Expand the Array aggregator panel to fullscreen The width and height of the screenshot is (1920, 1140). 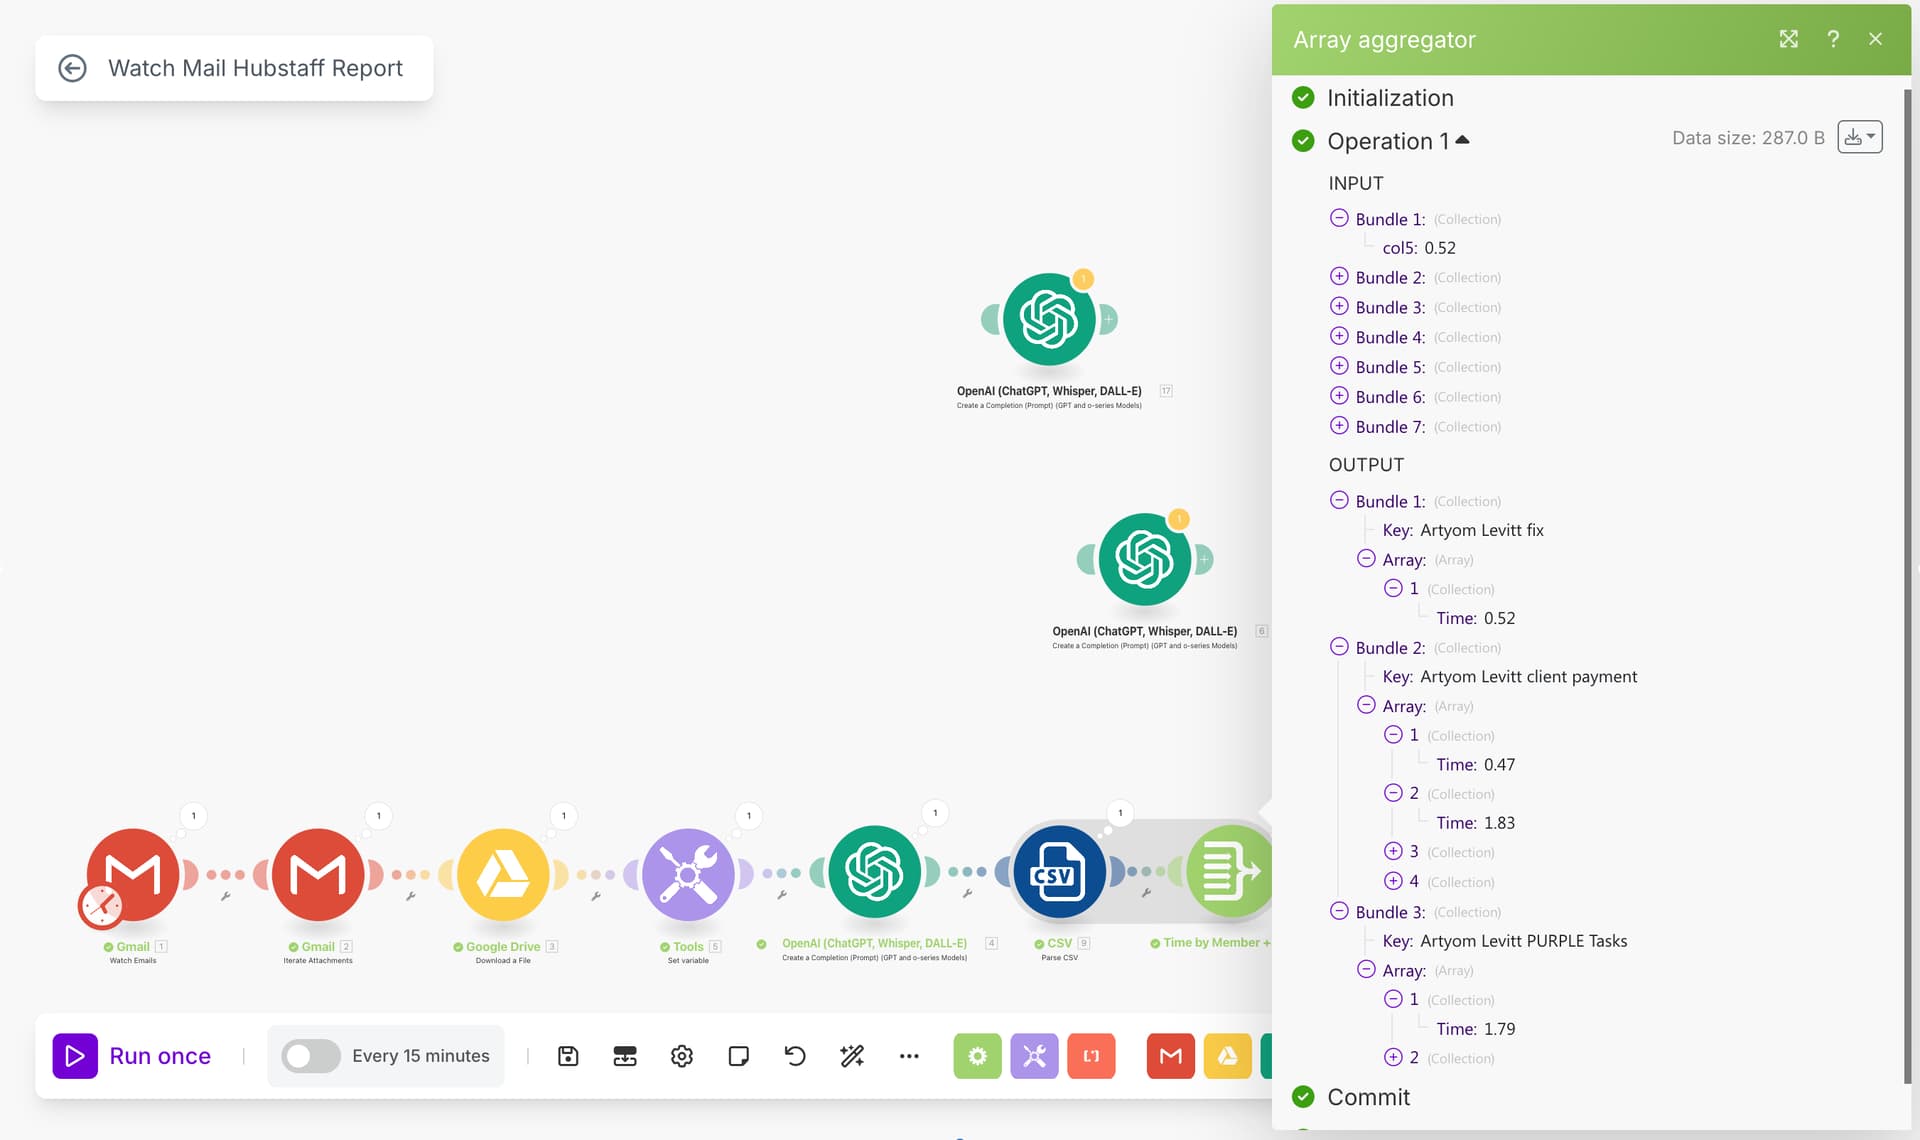(x=1789, y=39)
